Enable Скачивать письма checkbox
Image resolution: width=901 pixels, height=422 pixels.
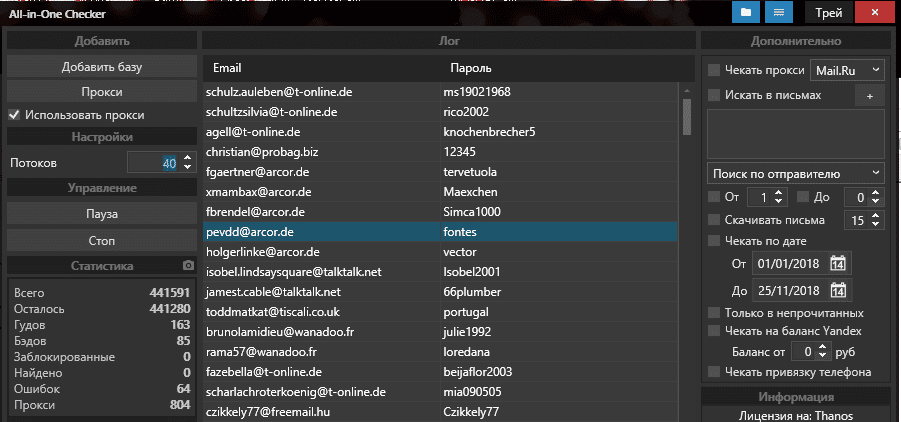[x=714, y=220]
